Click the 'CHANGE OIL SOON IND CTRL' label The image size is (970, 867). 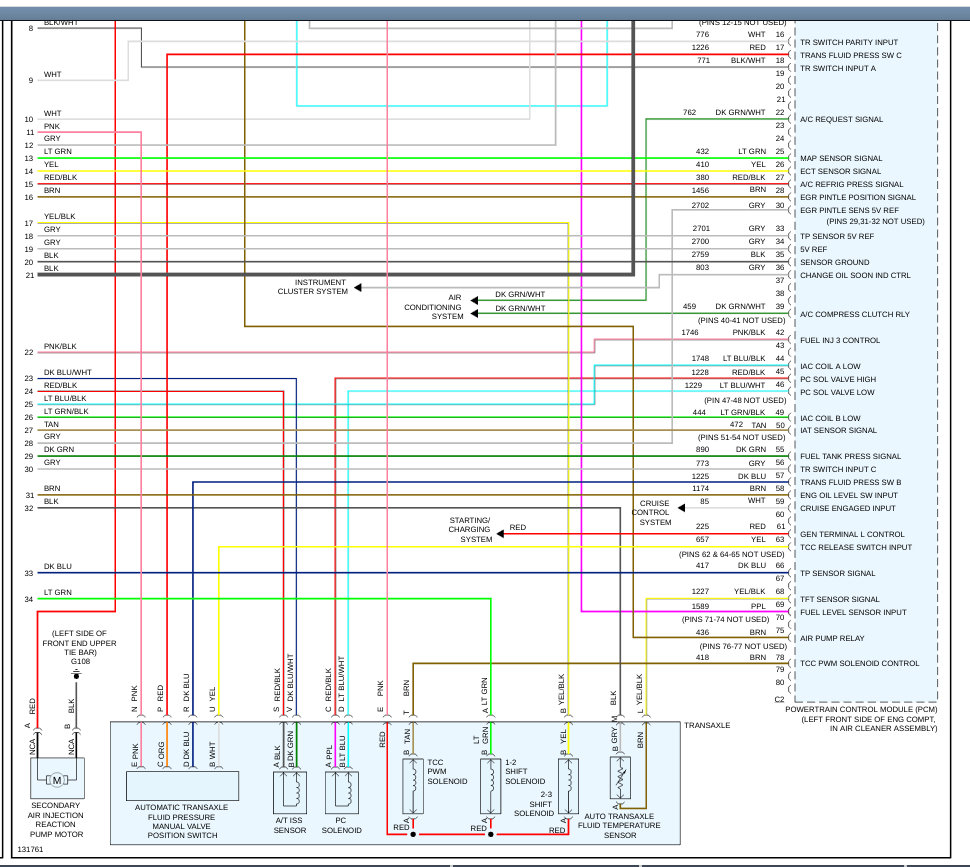[855, 275]
